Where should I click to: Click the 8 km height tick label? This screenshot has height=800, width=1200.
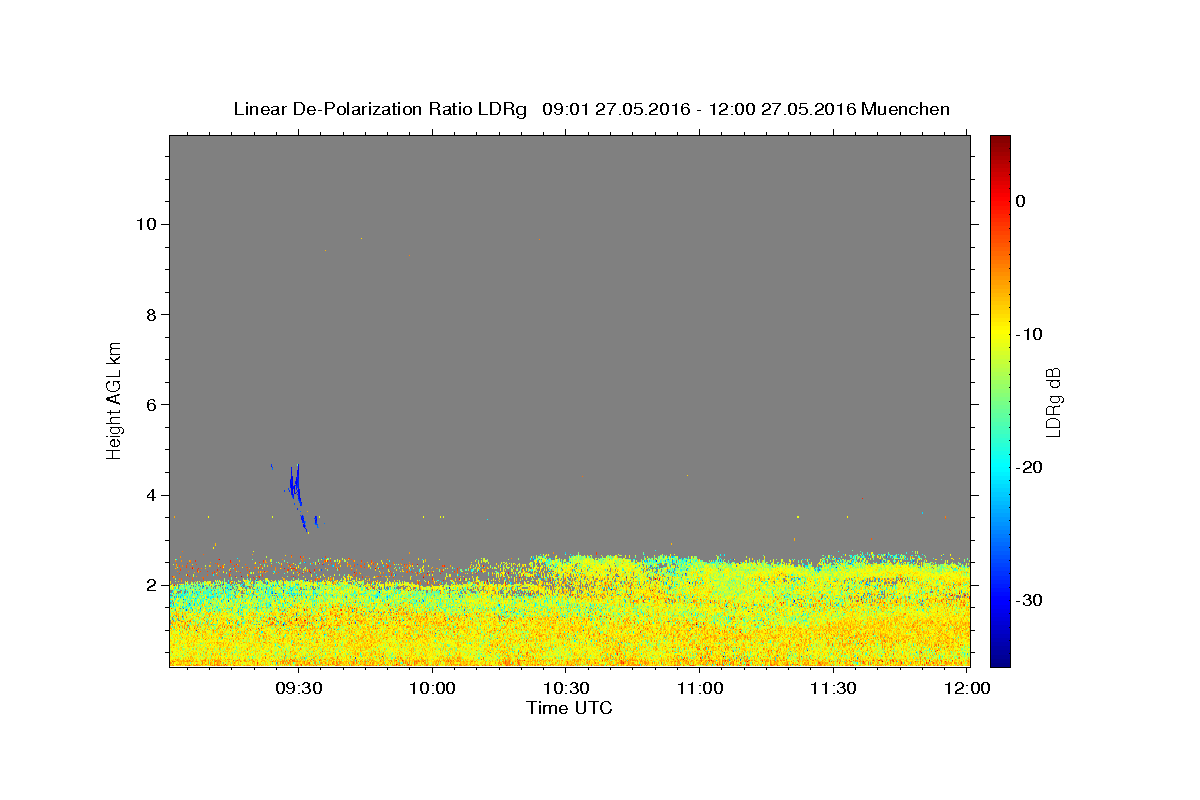point(153,314)
